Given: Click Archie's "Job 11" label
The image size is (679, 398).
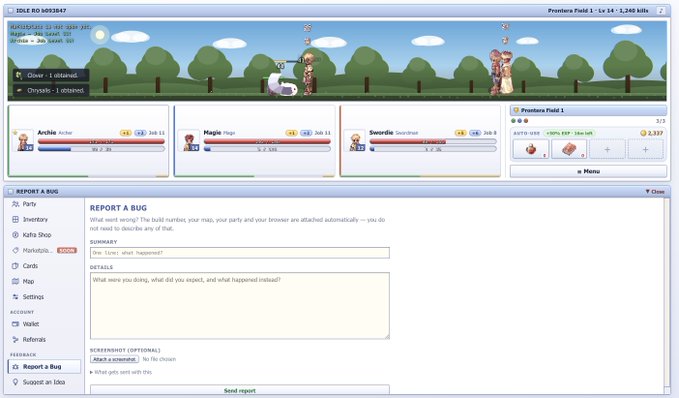Looking at the screenshot, I should pos(157,133).
